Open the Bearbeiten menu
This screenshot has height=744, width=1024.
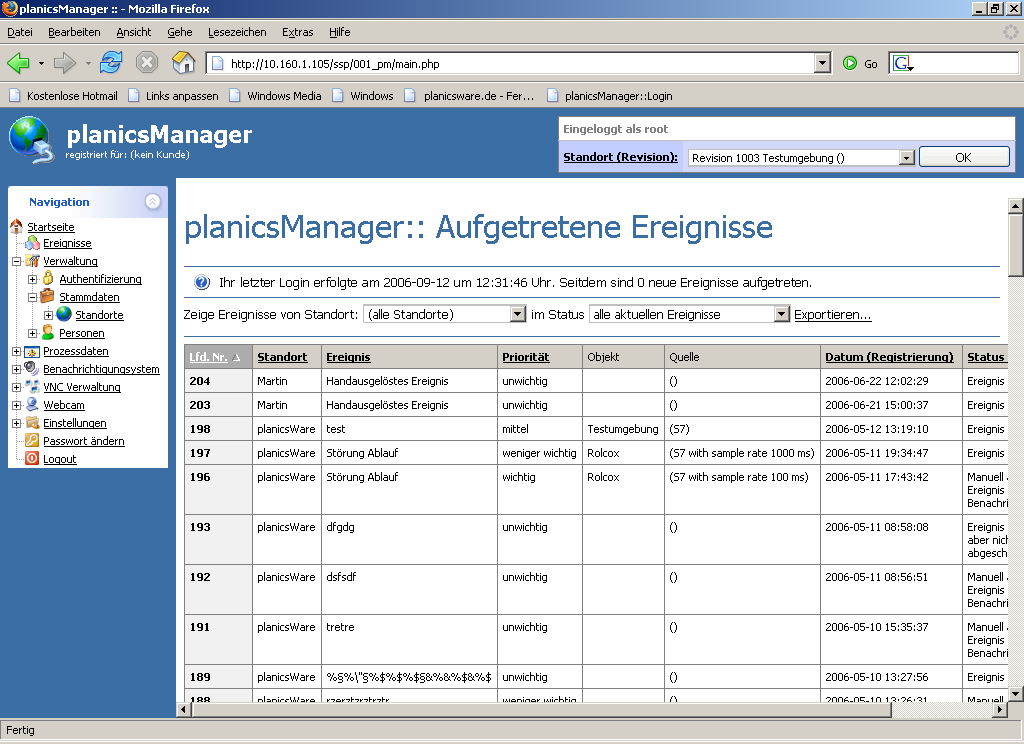click(x=74, y=32)
